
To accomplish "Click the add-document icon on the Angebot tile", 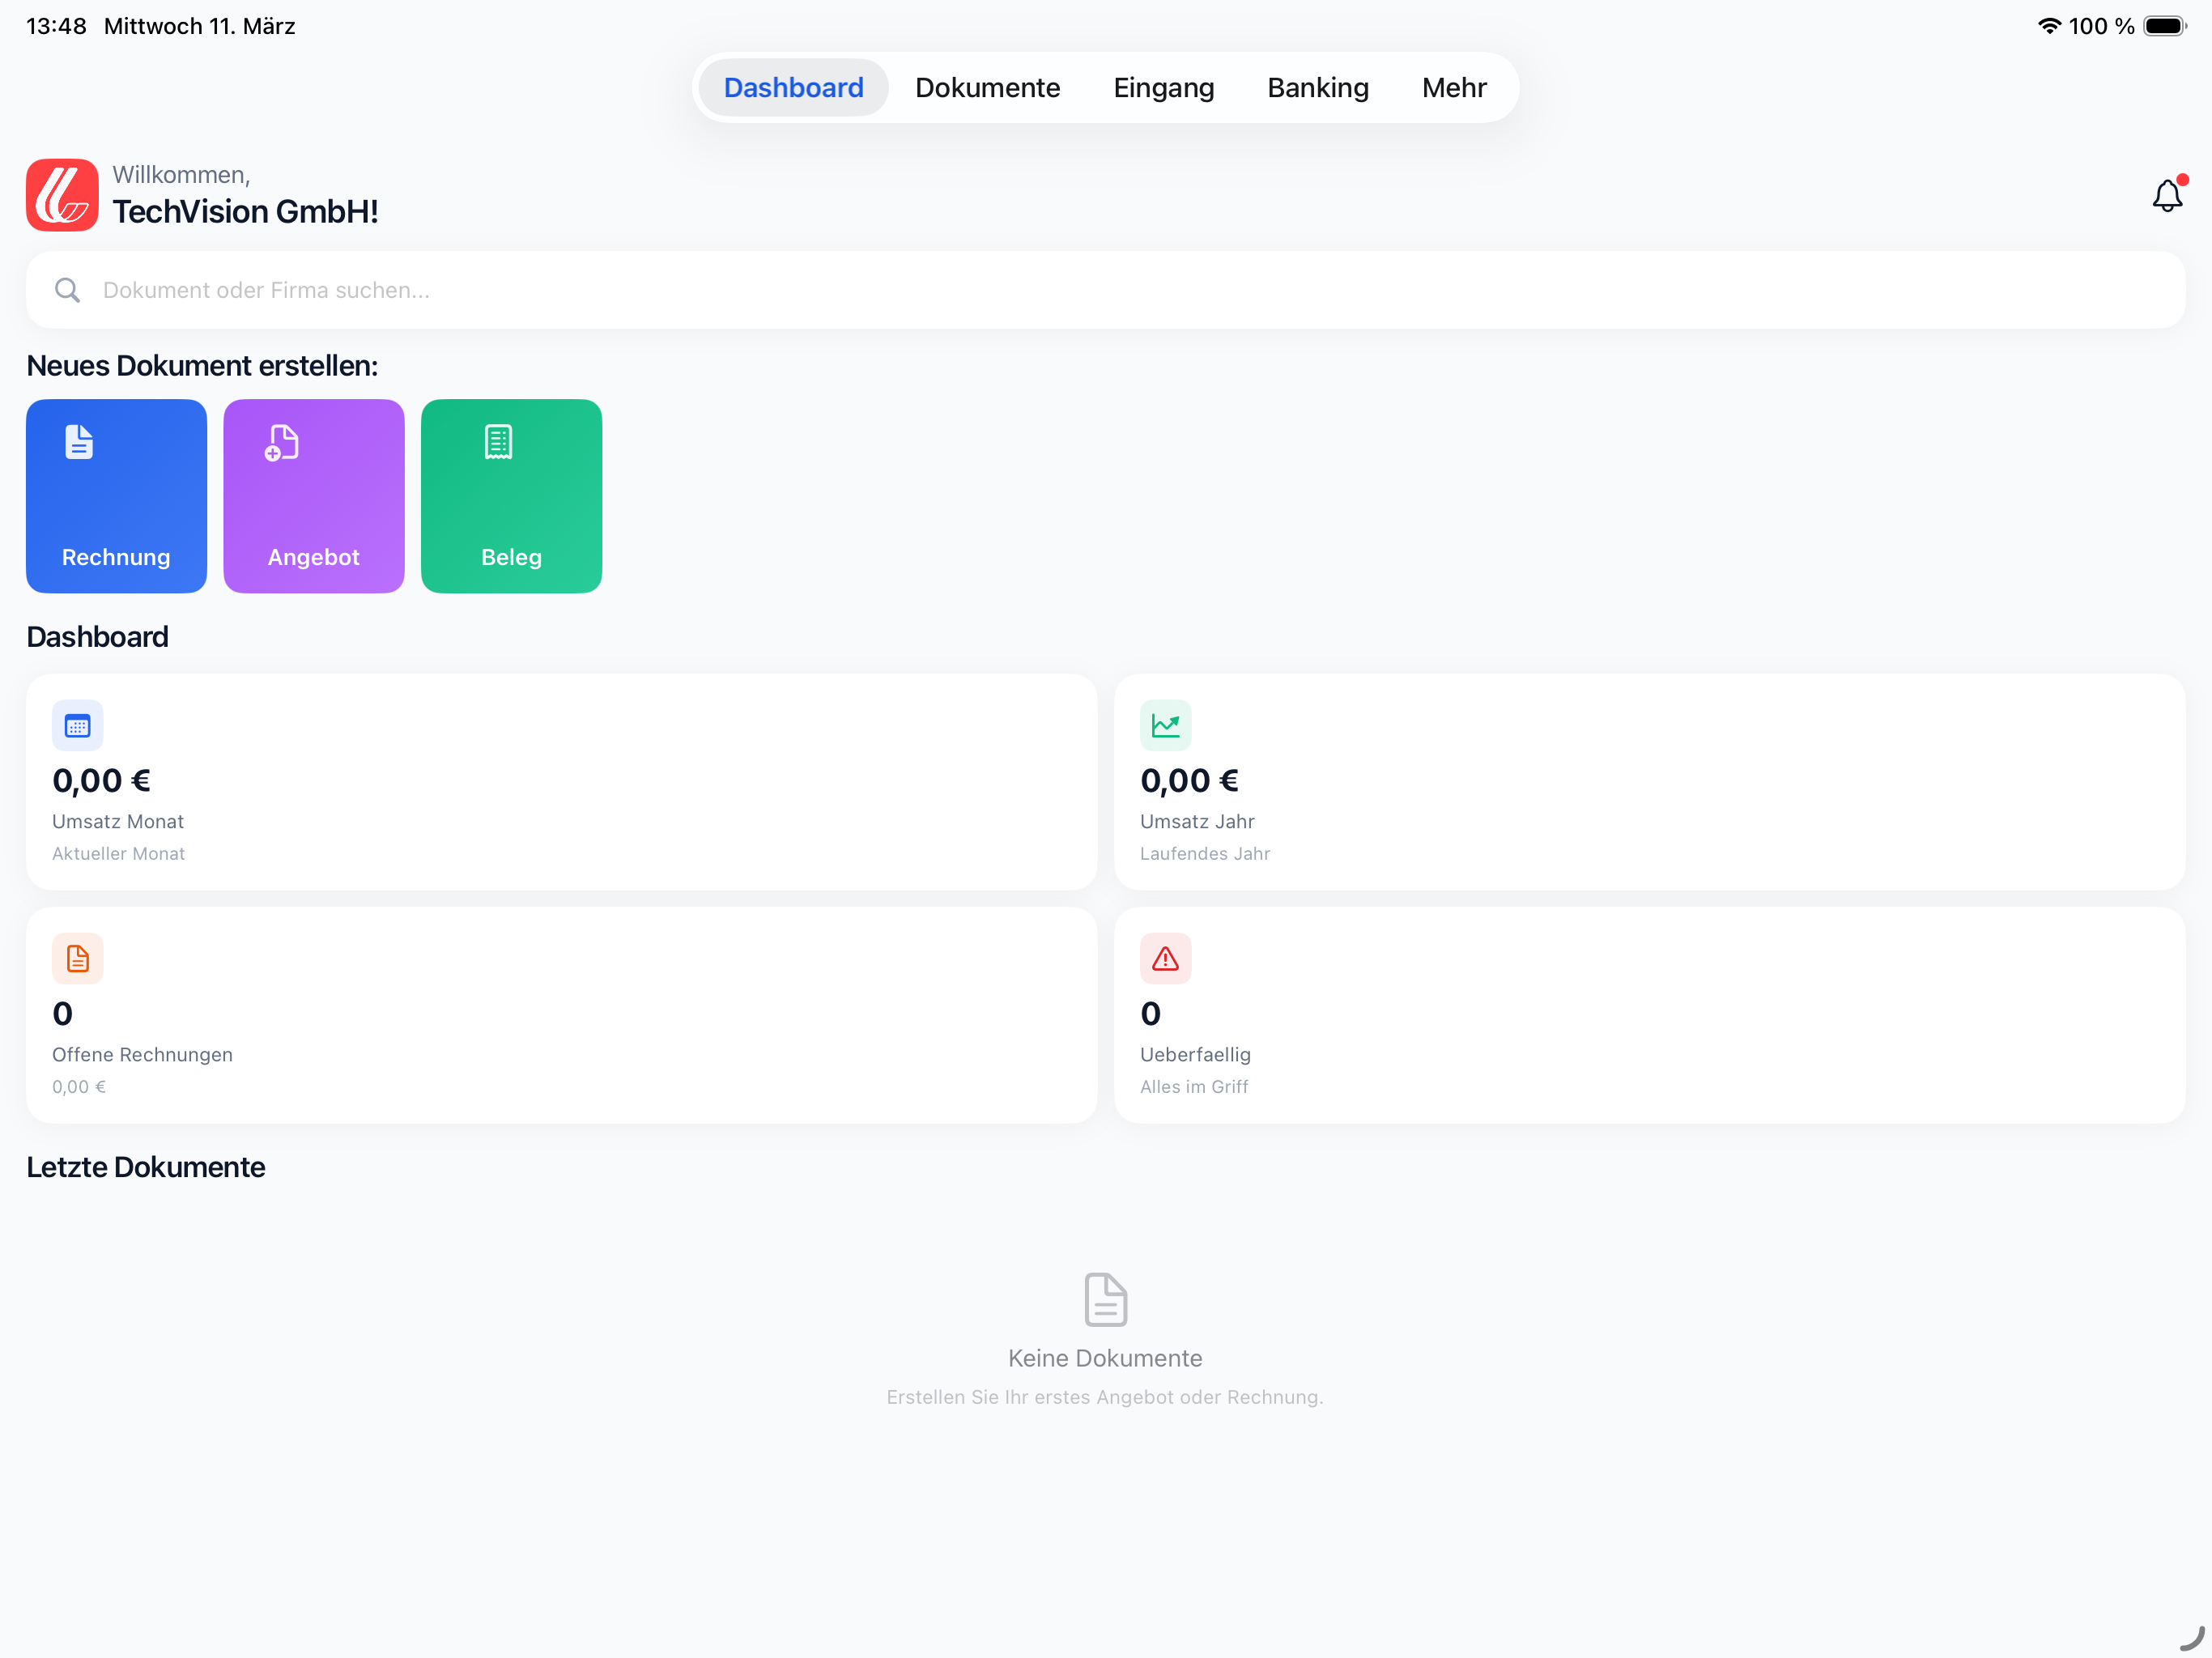I will 281,442.
